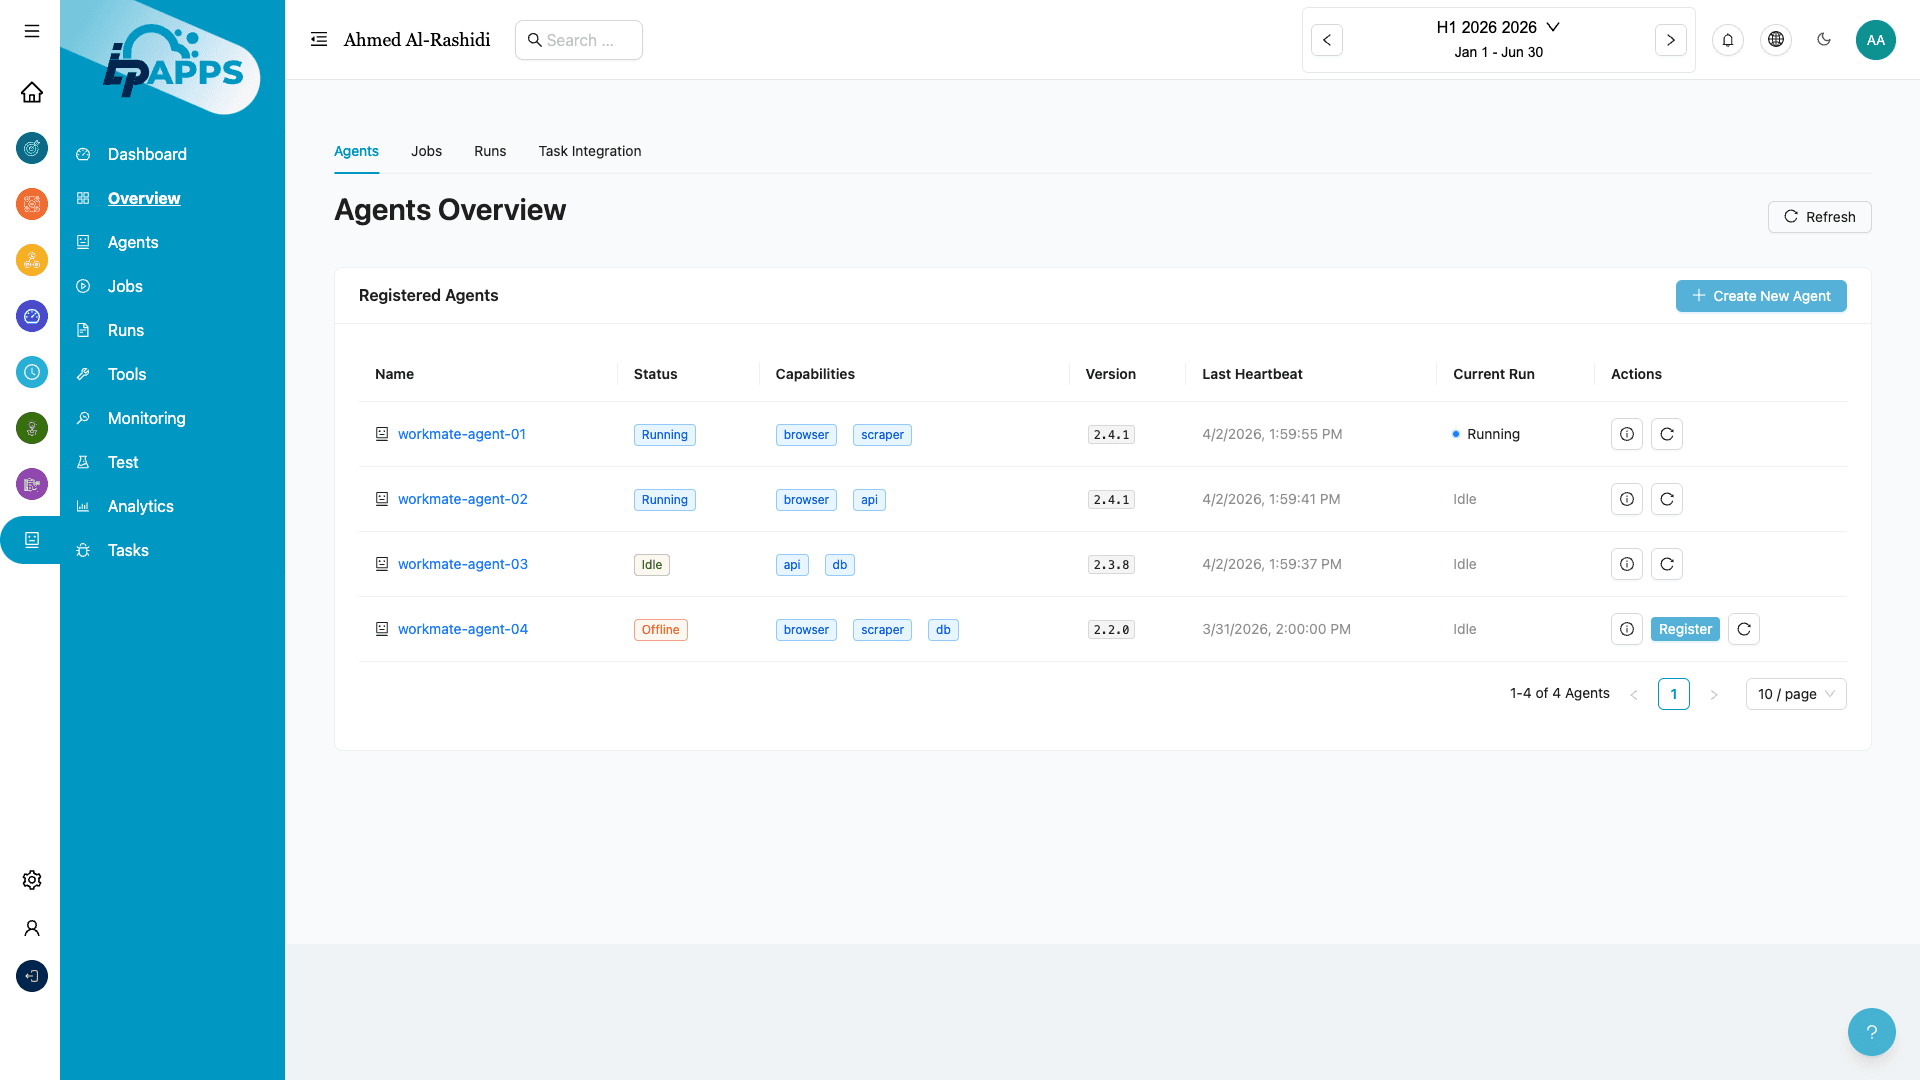Screen dimensions: 1920x1080
Task: Click the Search input field
Action: coord(580,40)
